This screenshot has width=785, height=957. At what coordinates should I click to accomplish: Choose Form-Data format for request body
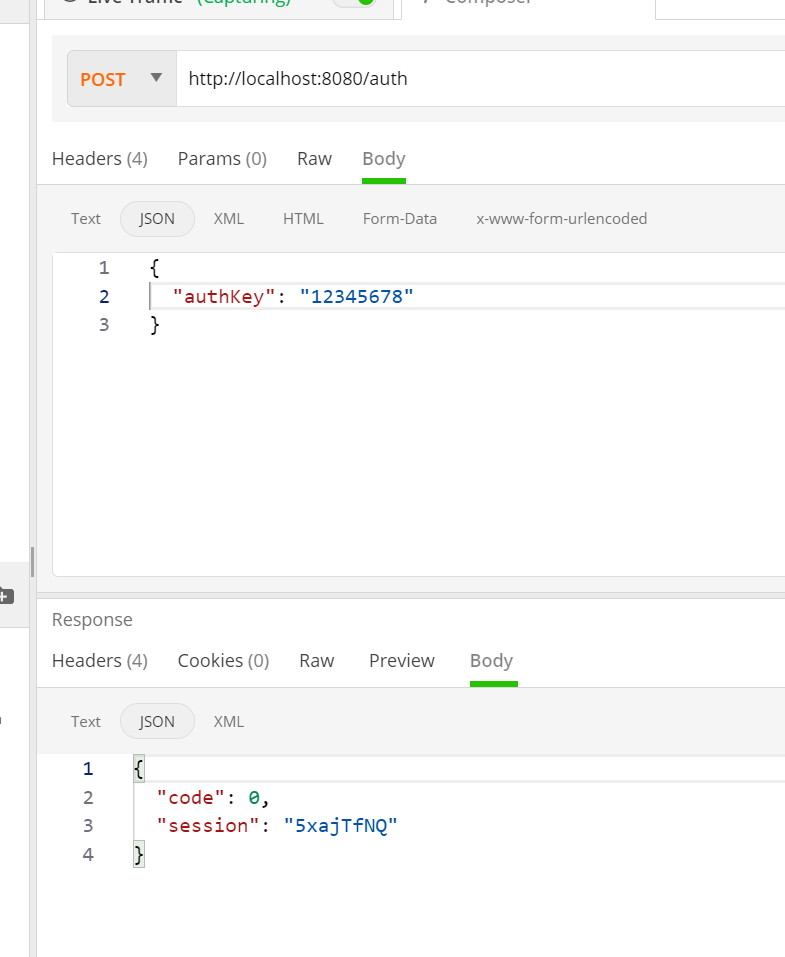pyautogui.click(x=400, y=218)
